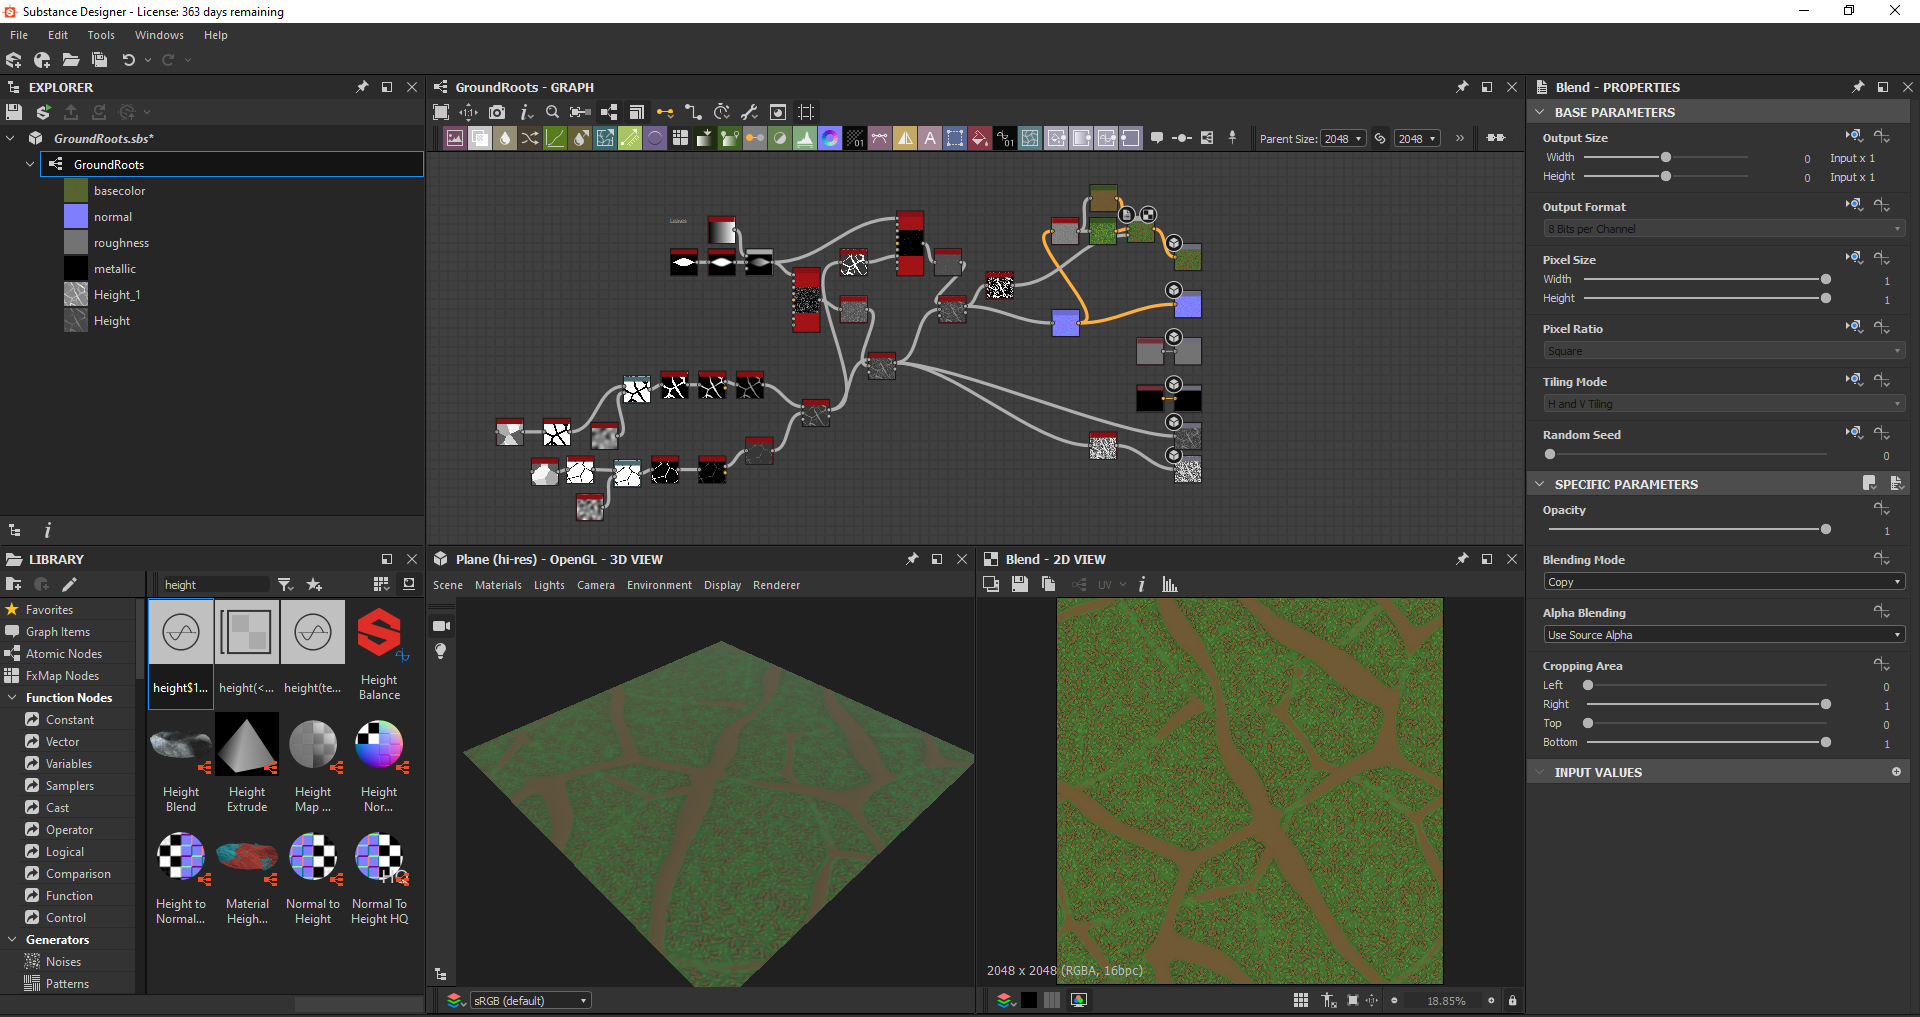Click the magnifier find icon in graph toolbar
The image size is (1920, 1017).
(x=552, y=112)
